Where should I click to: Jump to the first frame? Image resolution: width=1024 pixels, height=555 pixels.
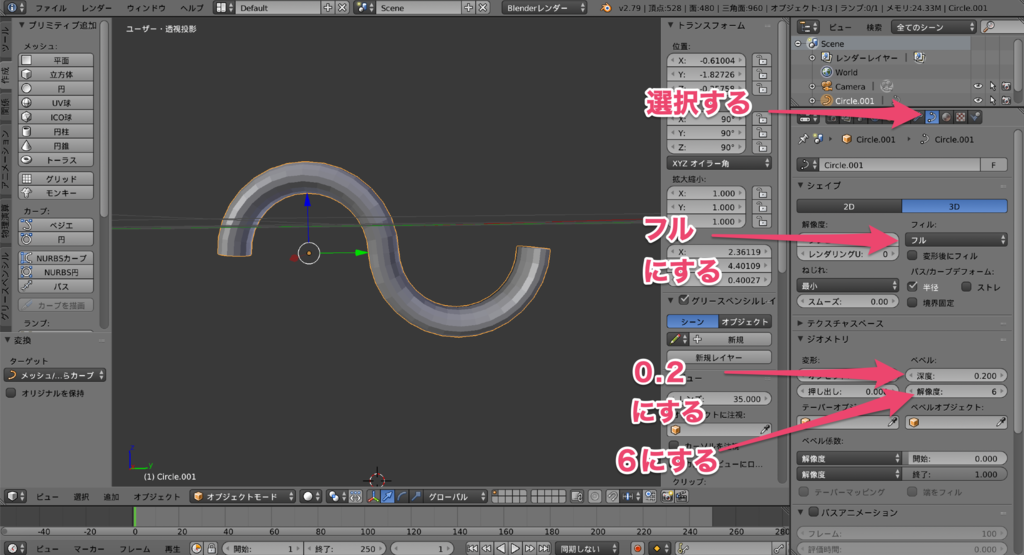472,548
